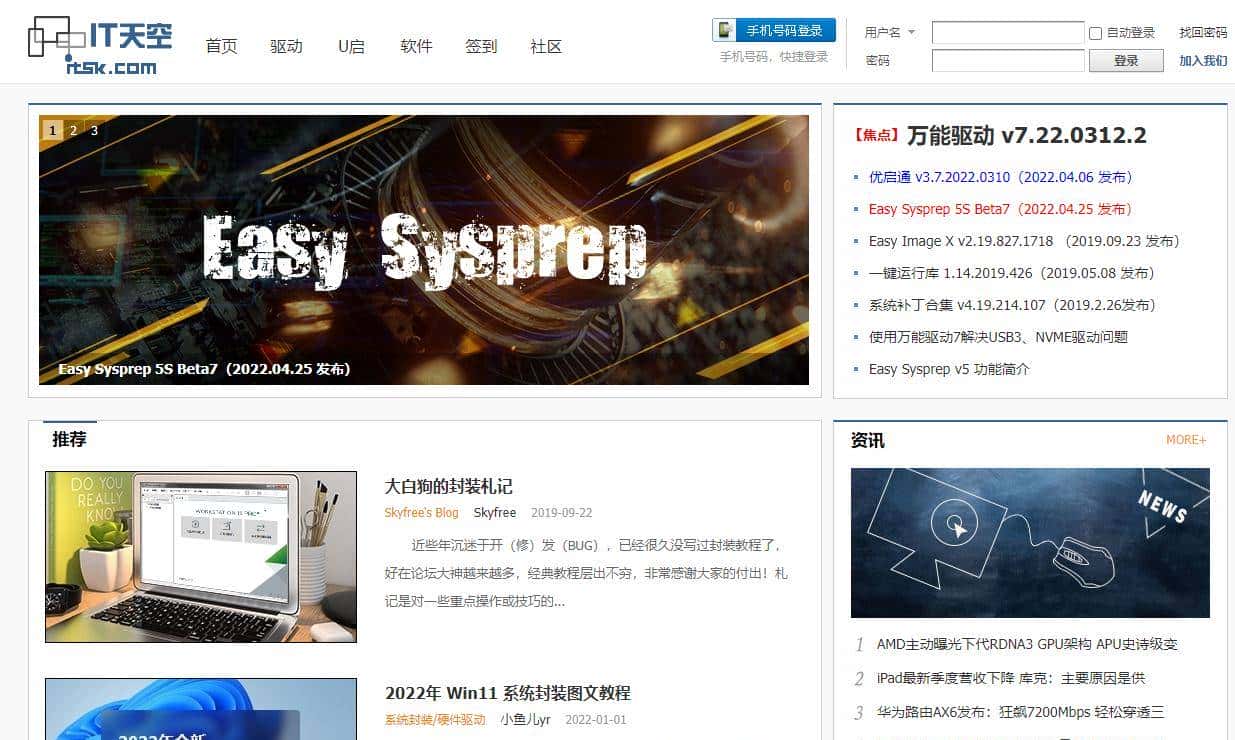Select 社区 in the navigation bar

[x=546, y=46]
